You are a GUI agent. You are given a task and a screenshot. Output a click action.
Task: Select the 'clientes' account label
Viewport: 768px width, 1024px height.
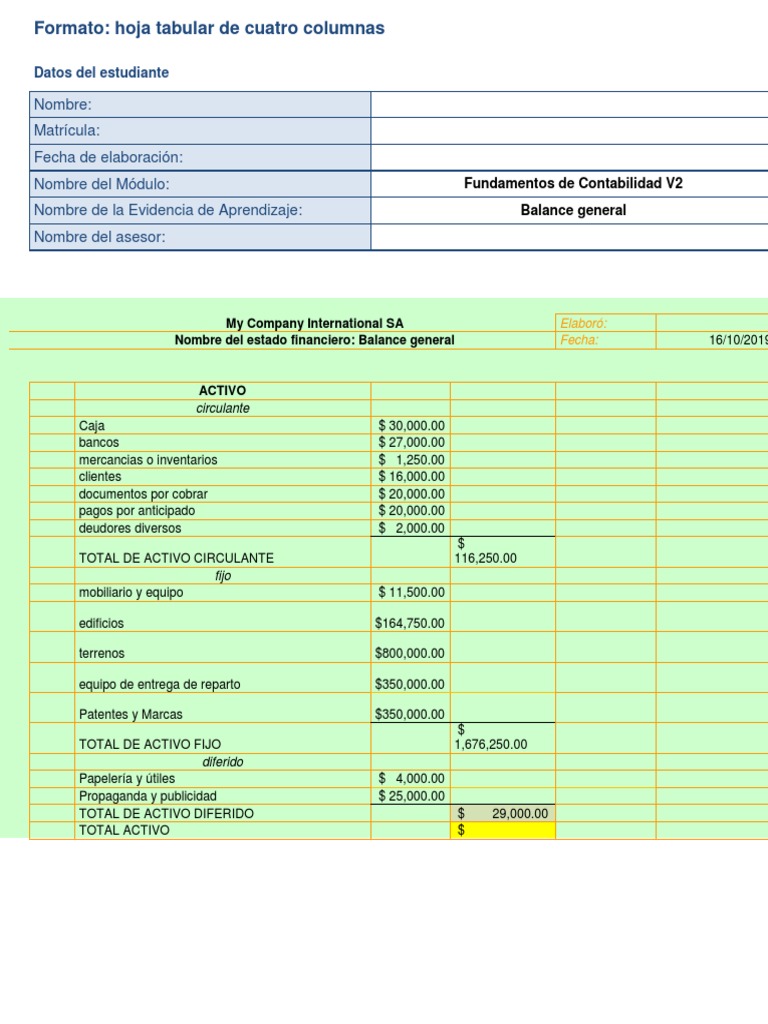click(x=223, y=477)
